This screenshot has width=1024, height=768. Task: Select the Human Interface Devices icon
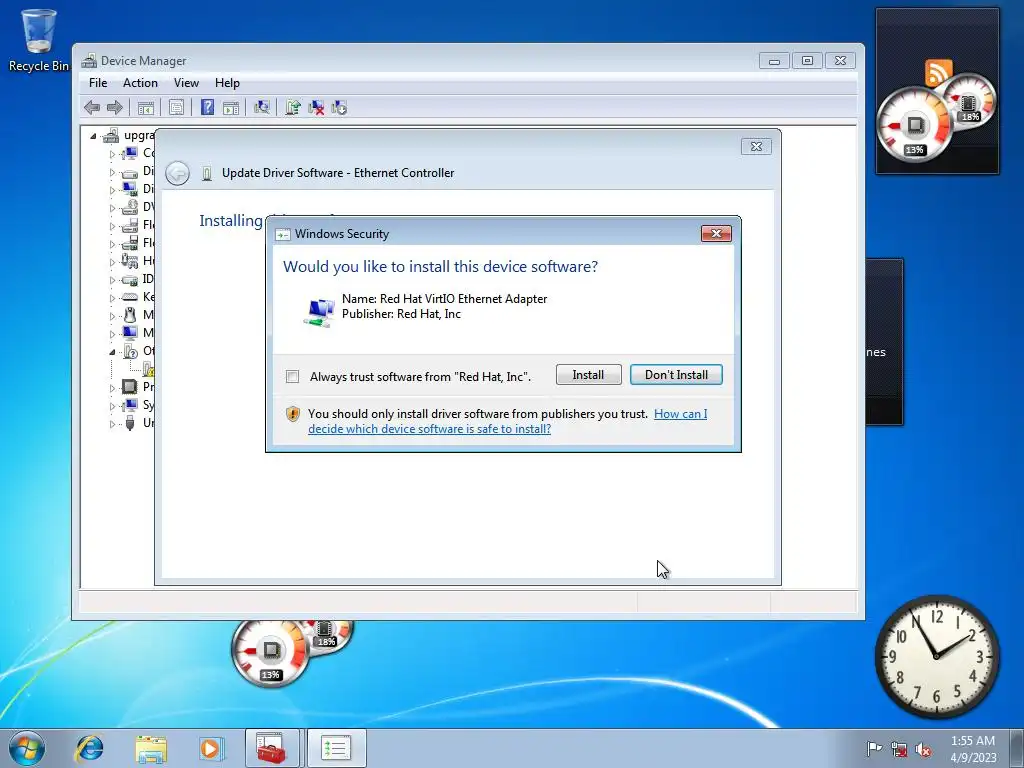point(129,261)
